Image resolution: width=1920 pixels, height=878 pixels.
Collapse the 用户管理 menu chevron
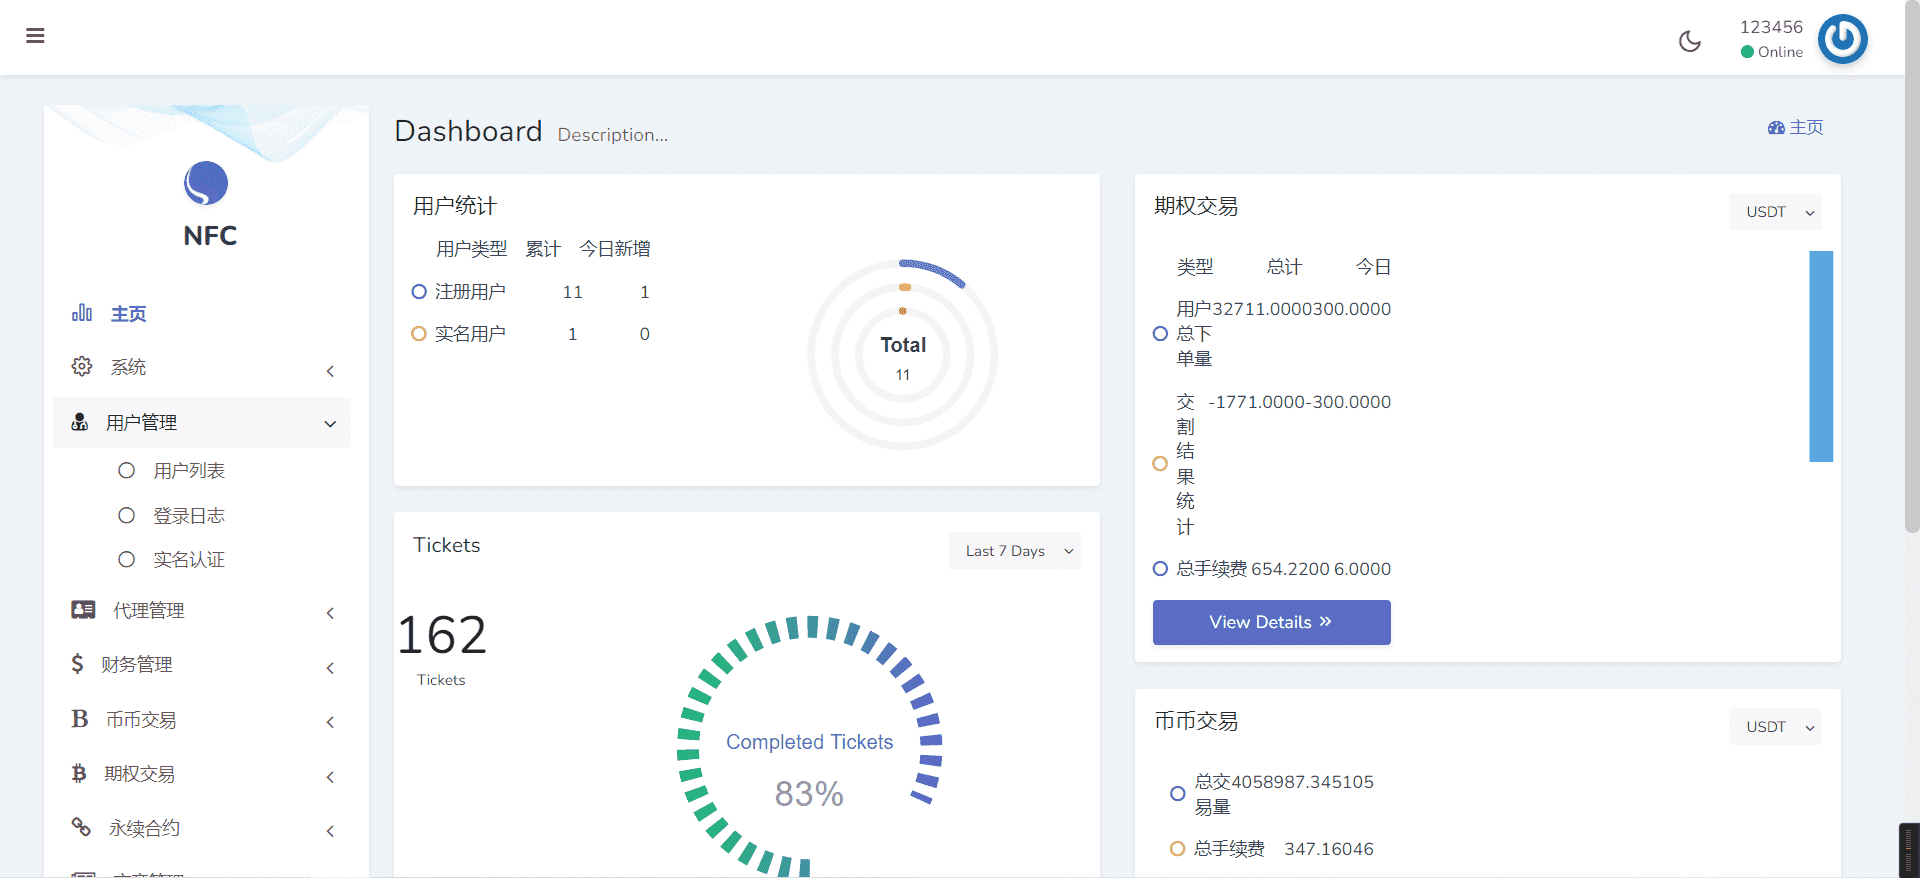[330, 424]
